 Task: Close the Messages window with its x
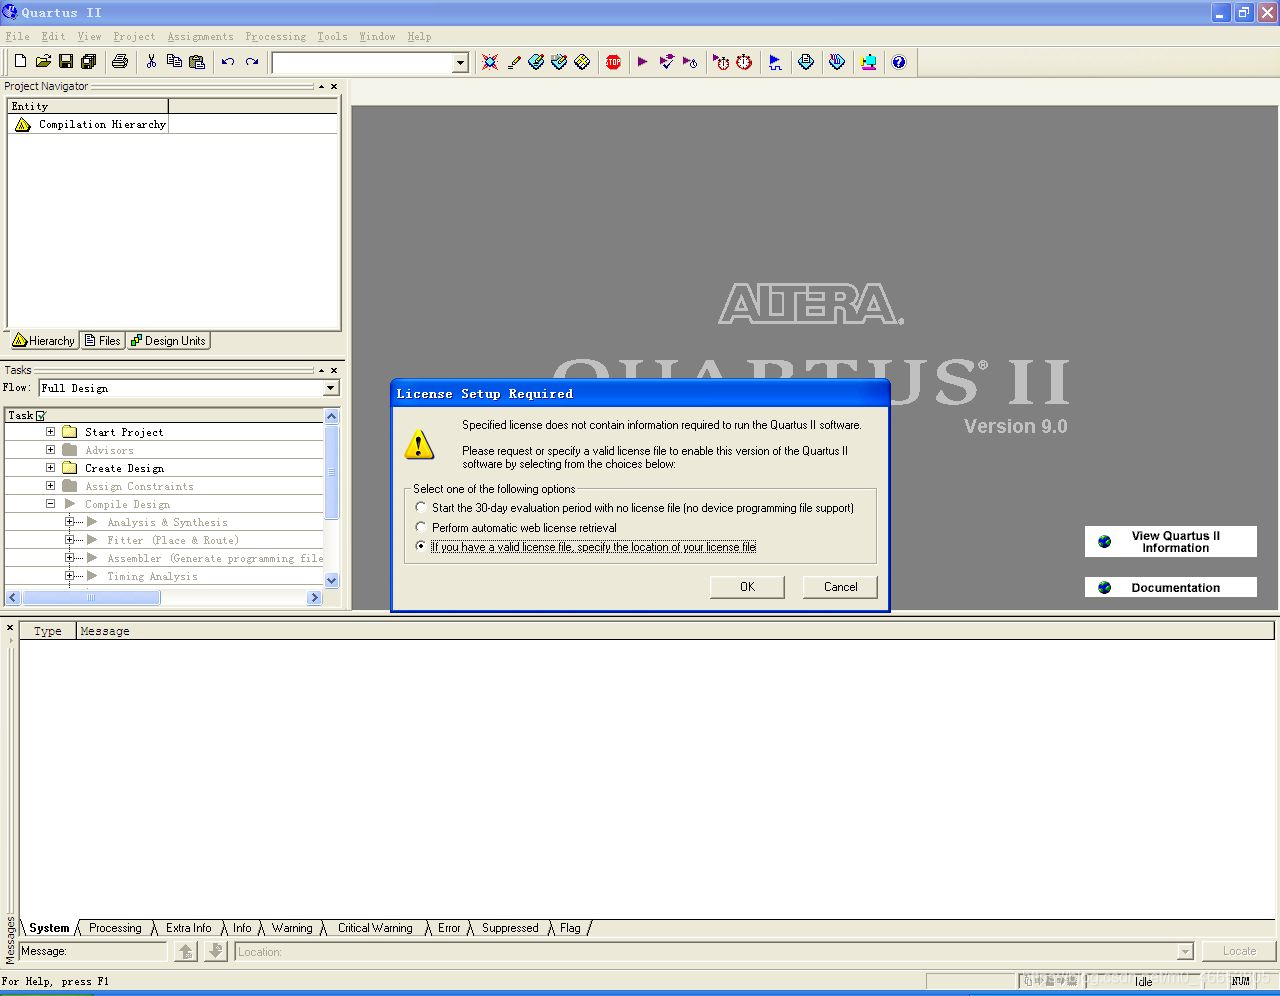click(10, 628)
